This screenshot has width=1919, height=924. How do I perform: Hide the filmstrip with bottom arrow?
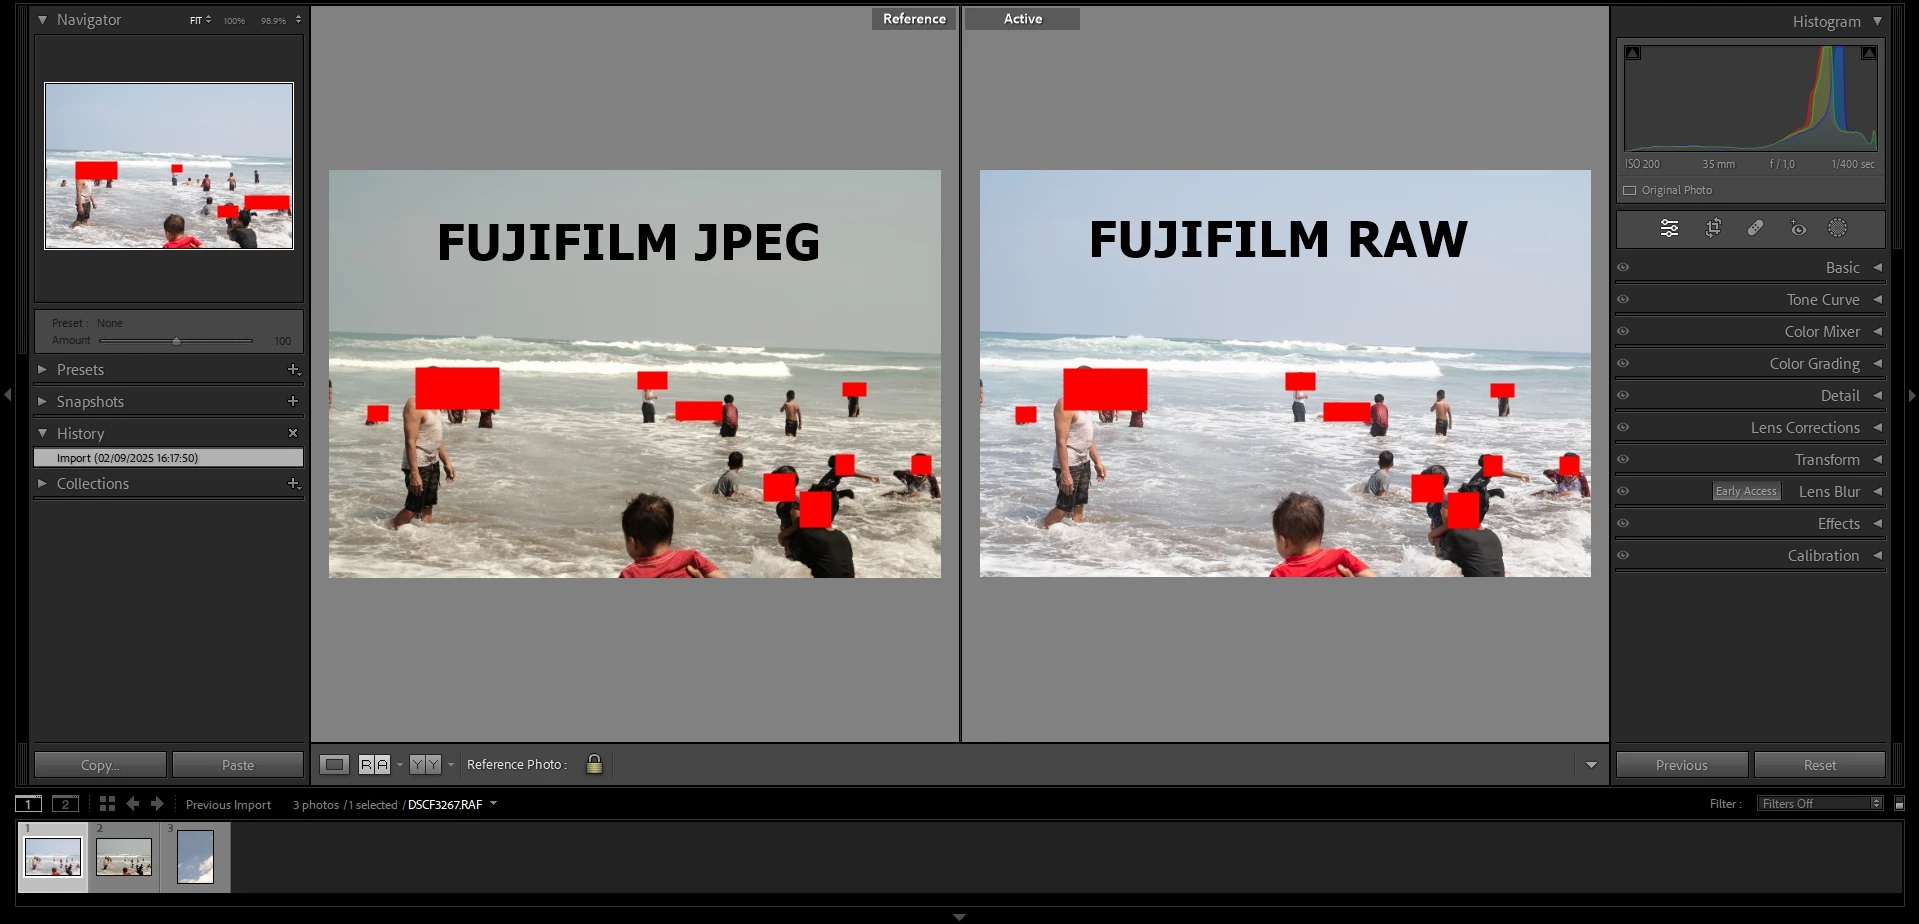[x=959, y=917]
